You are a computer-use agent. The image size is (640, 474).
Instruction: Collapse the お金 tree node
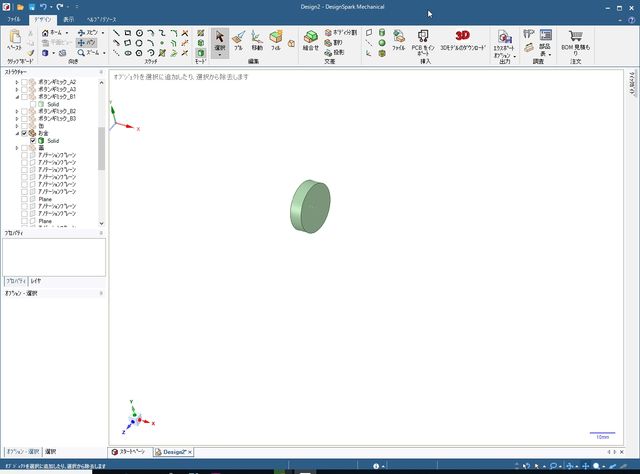click(17, 133)
